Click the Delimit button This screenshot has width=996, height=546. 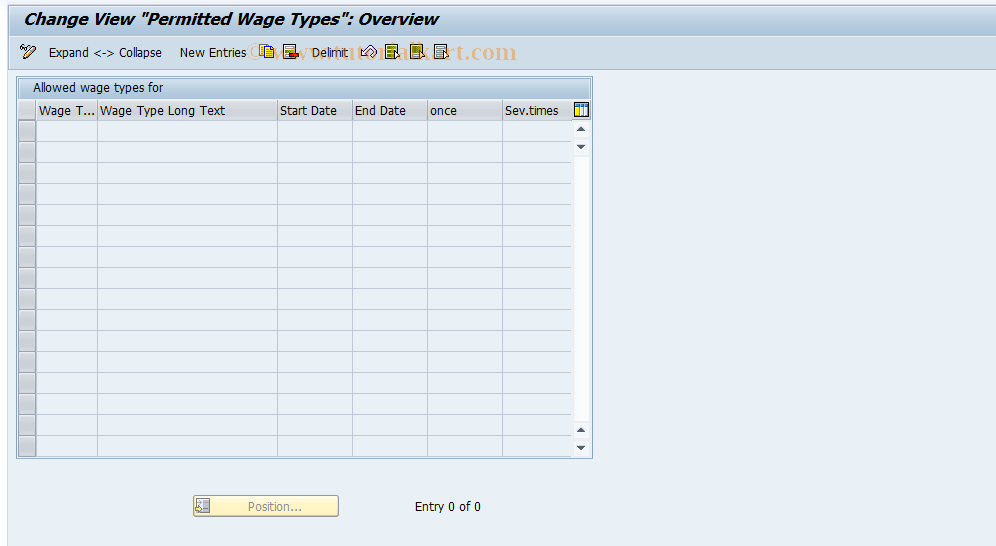point(330,53)
